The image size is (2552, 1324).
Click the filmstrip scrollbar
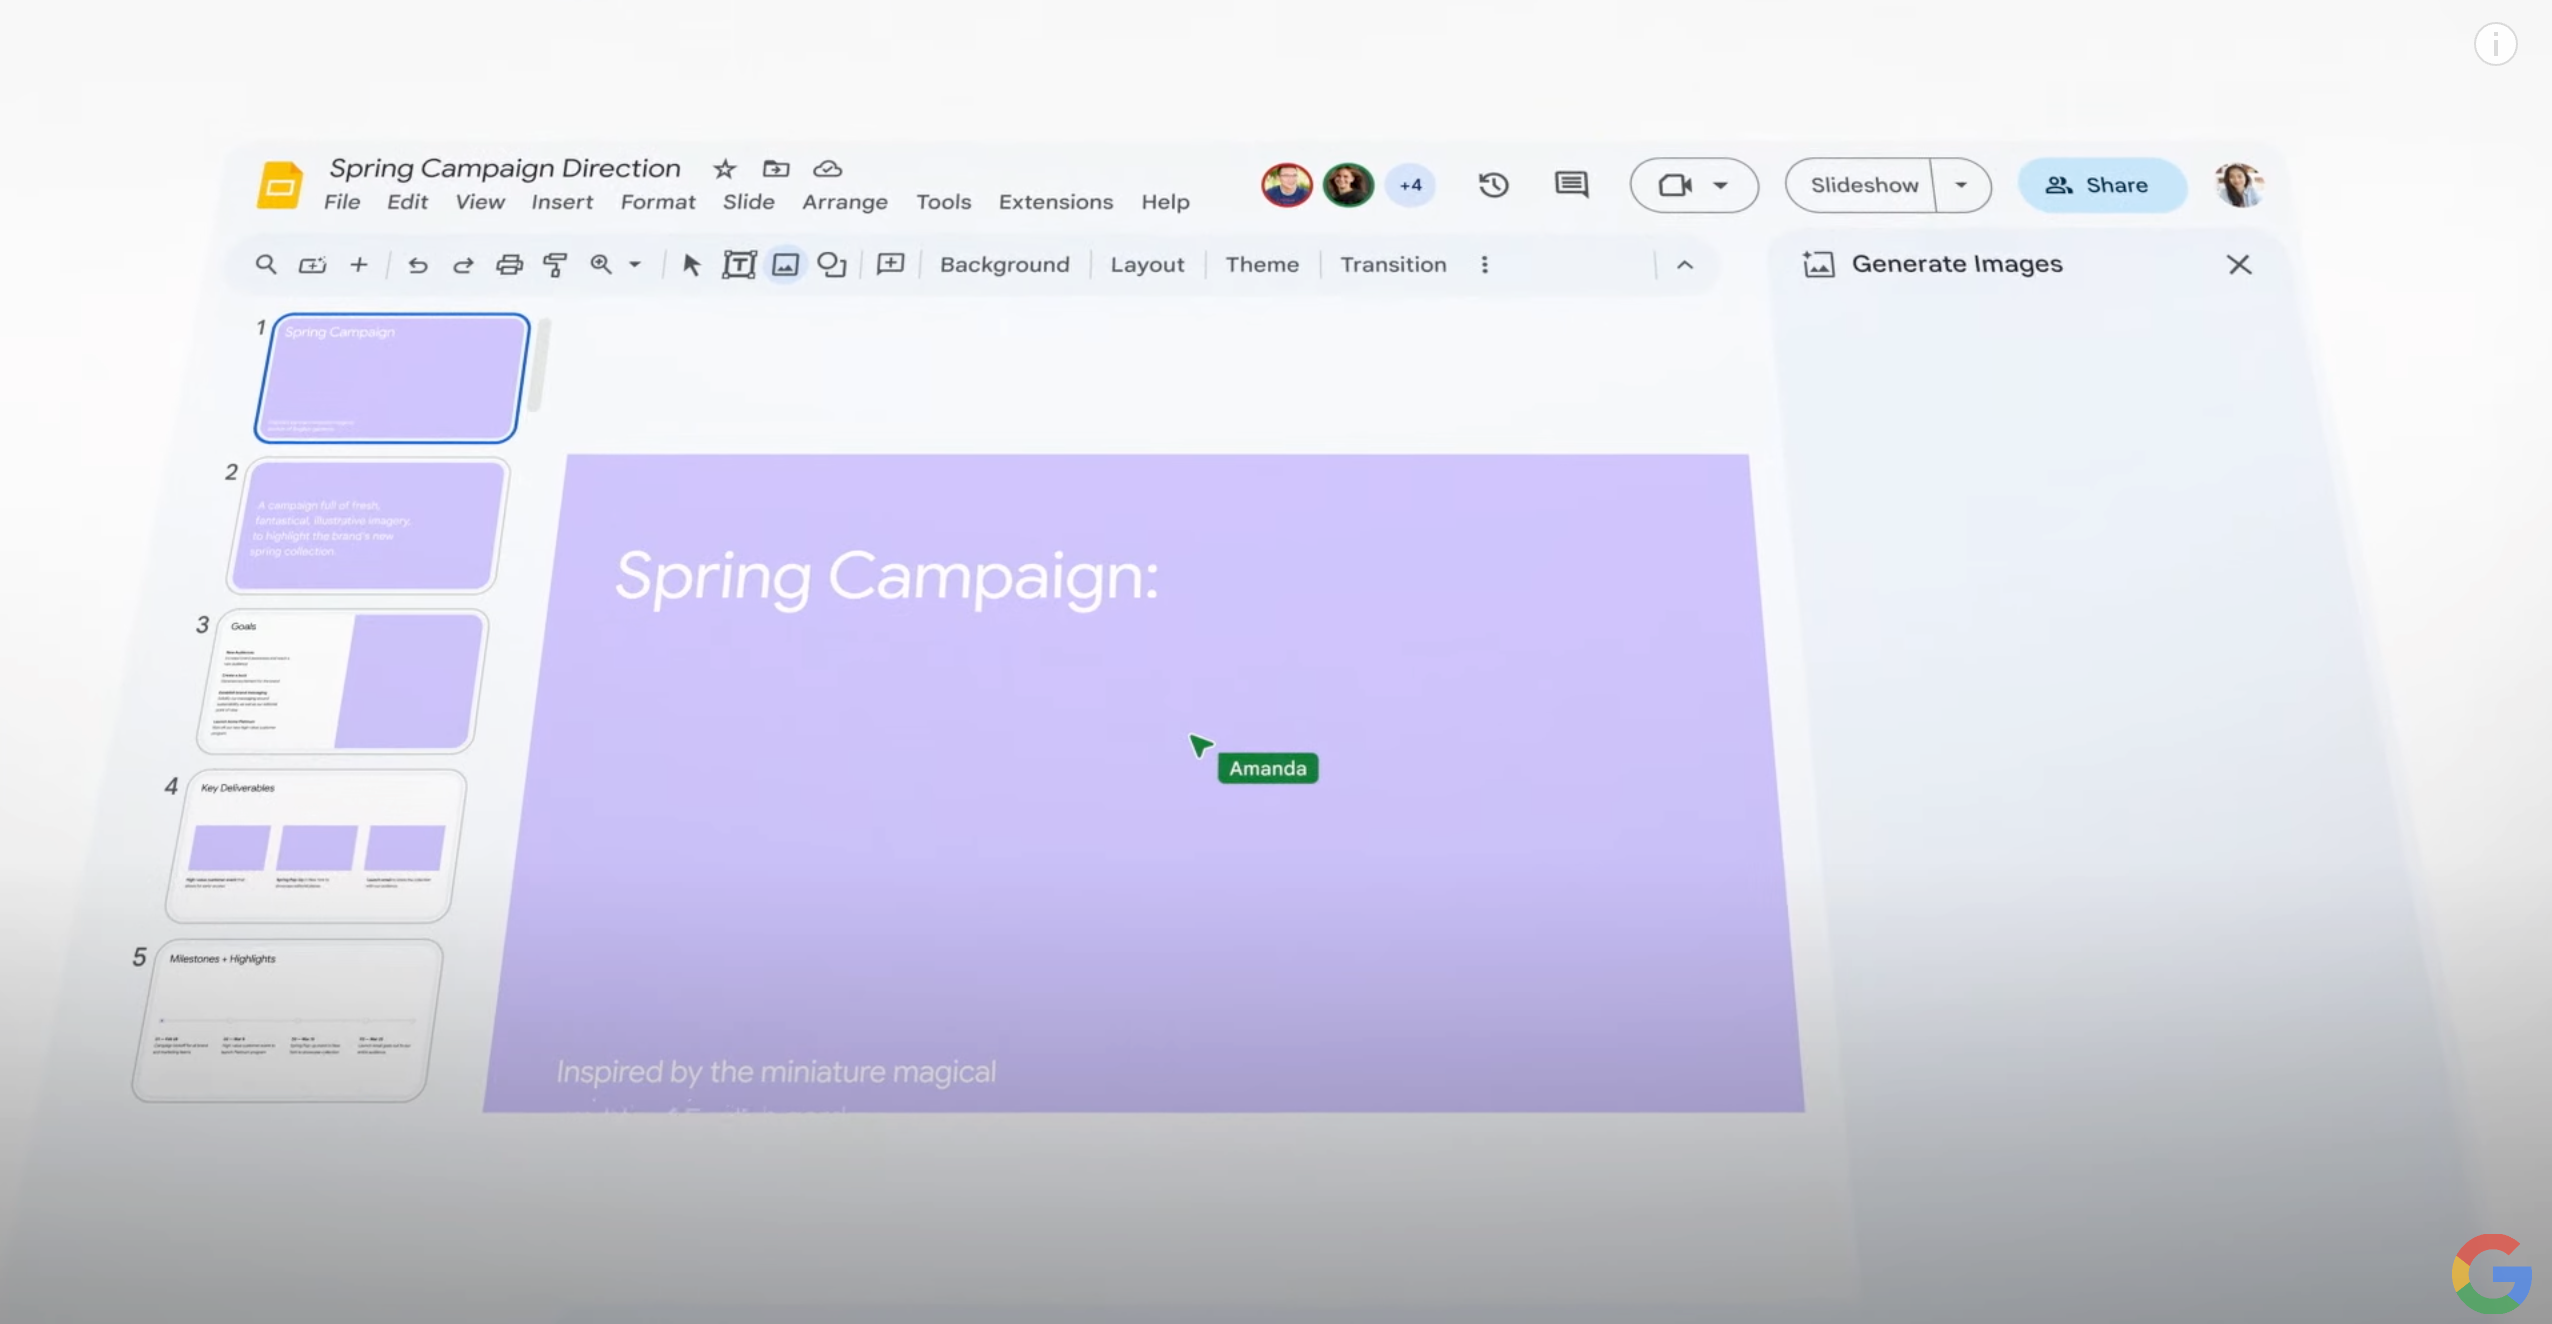point(541,364)
